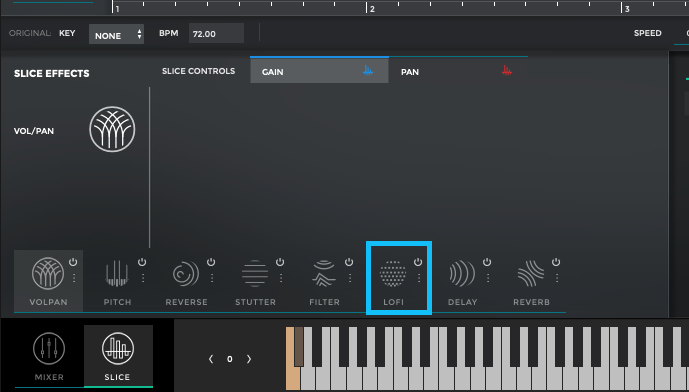Toggle STUTTER effect power button
Screen dimensions: 689x392
(280, 262)
